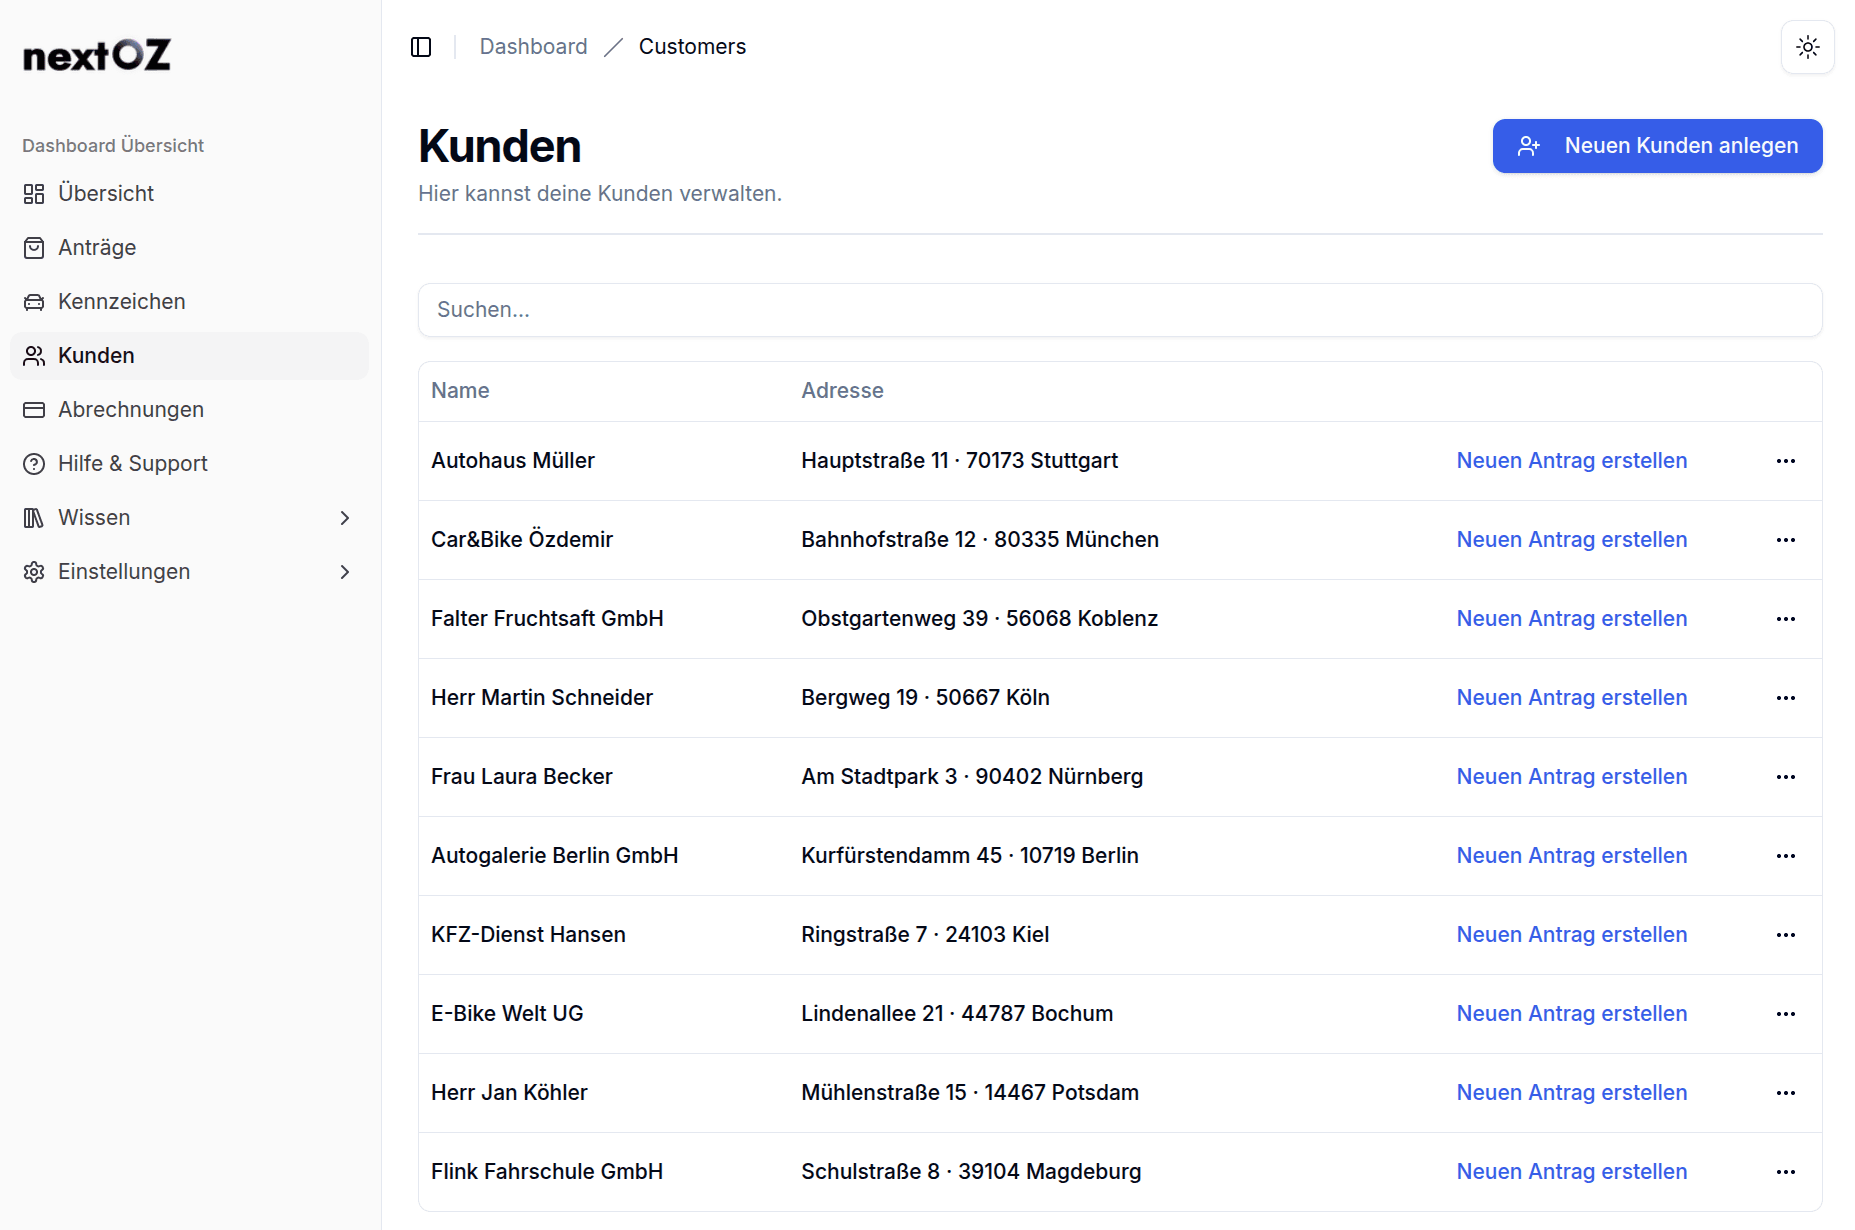The height and width of the screenshot is (1230, 1855).
Task: Go to Dashboard via the breadcrumb
Action: (533, 46)
